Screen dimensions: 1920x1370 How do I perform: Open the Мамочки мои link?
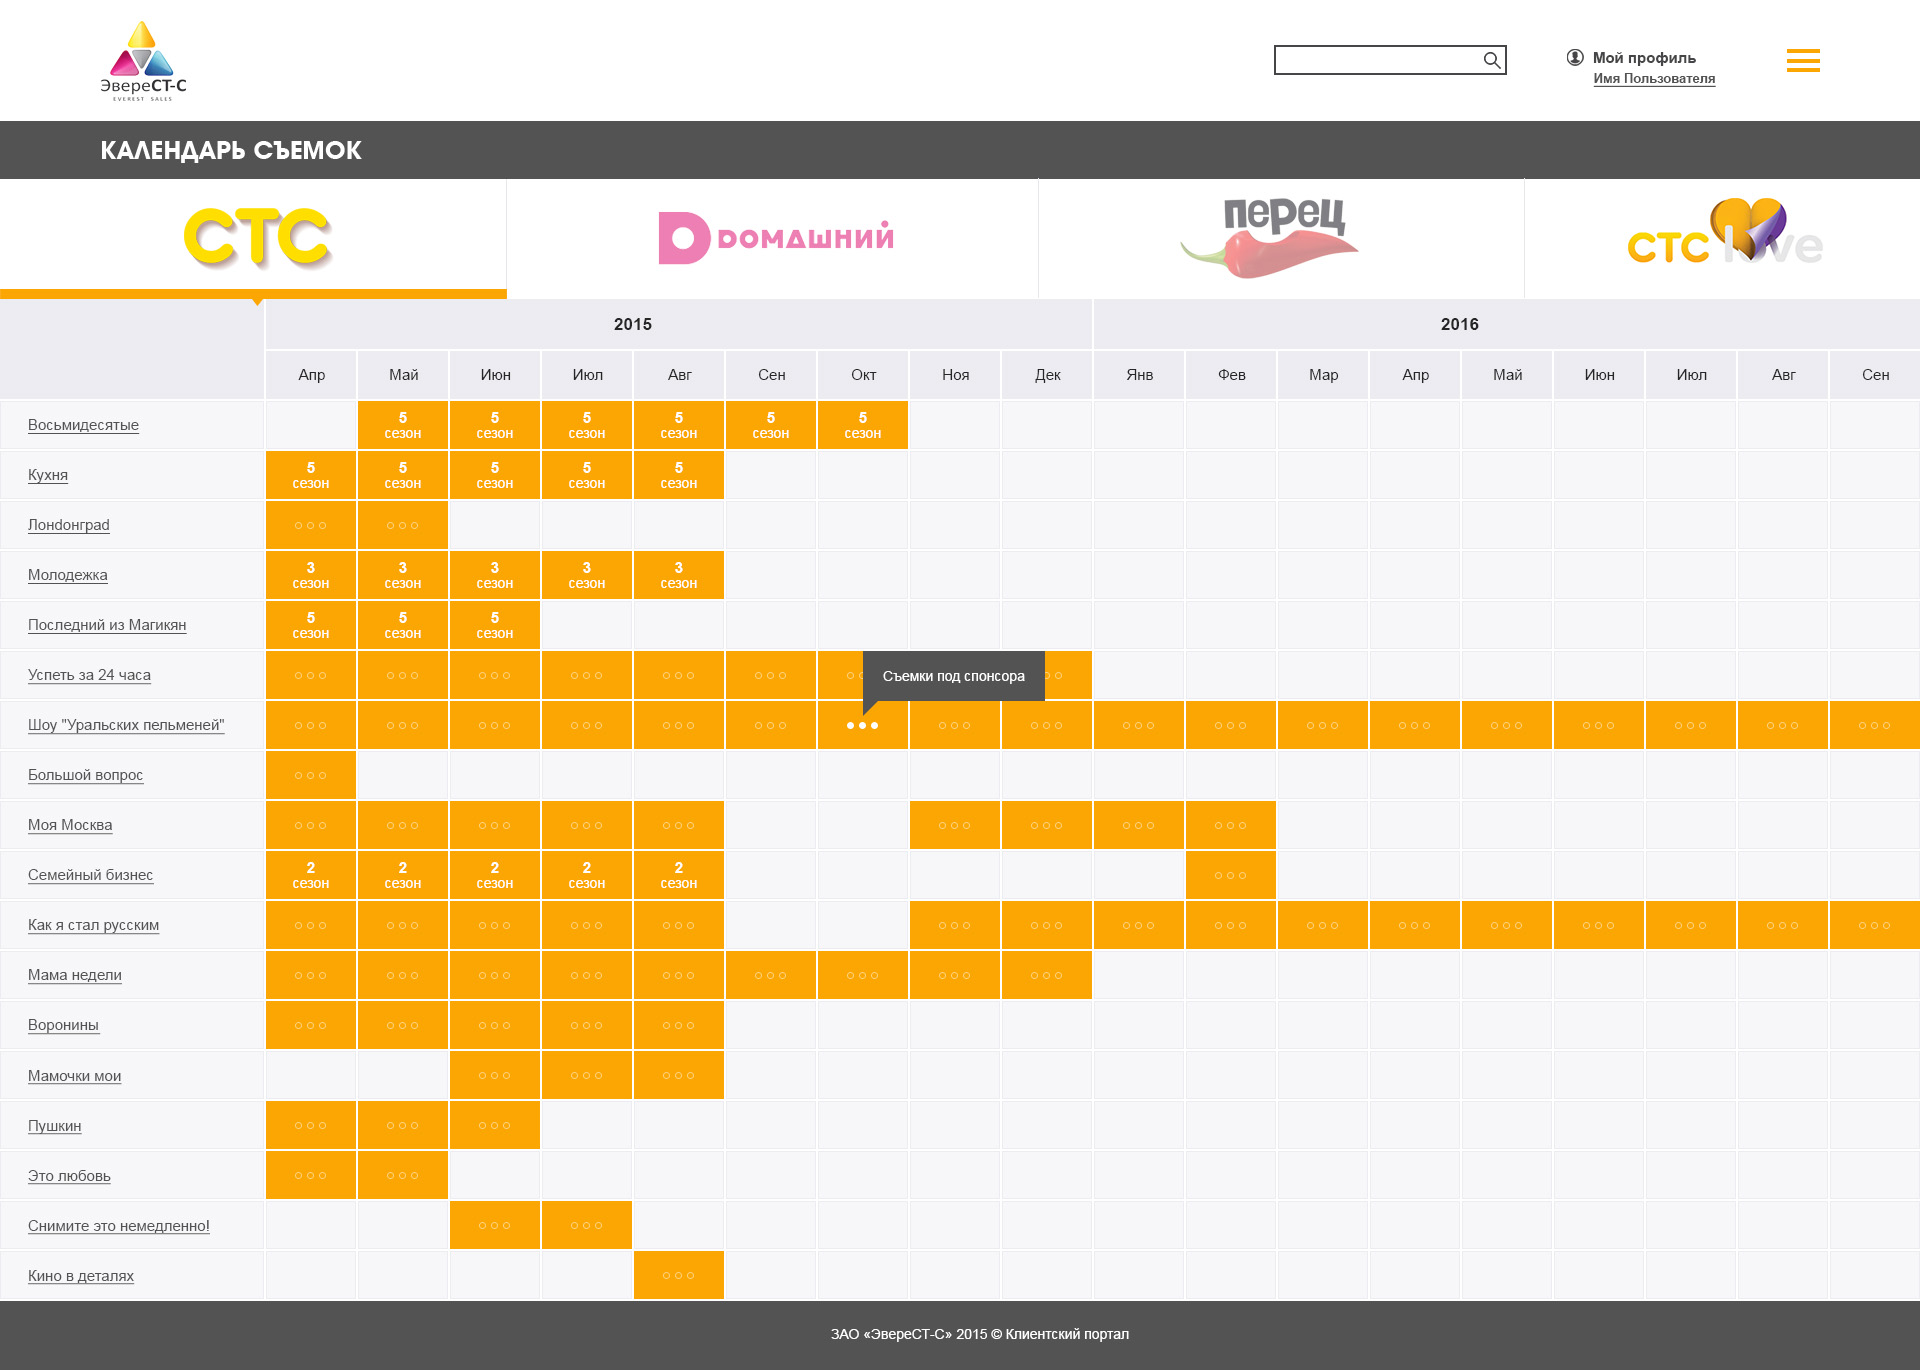(x=74, y=1076)
